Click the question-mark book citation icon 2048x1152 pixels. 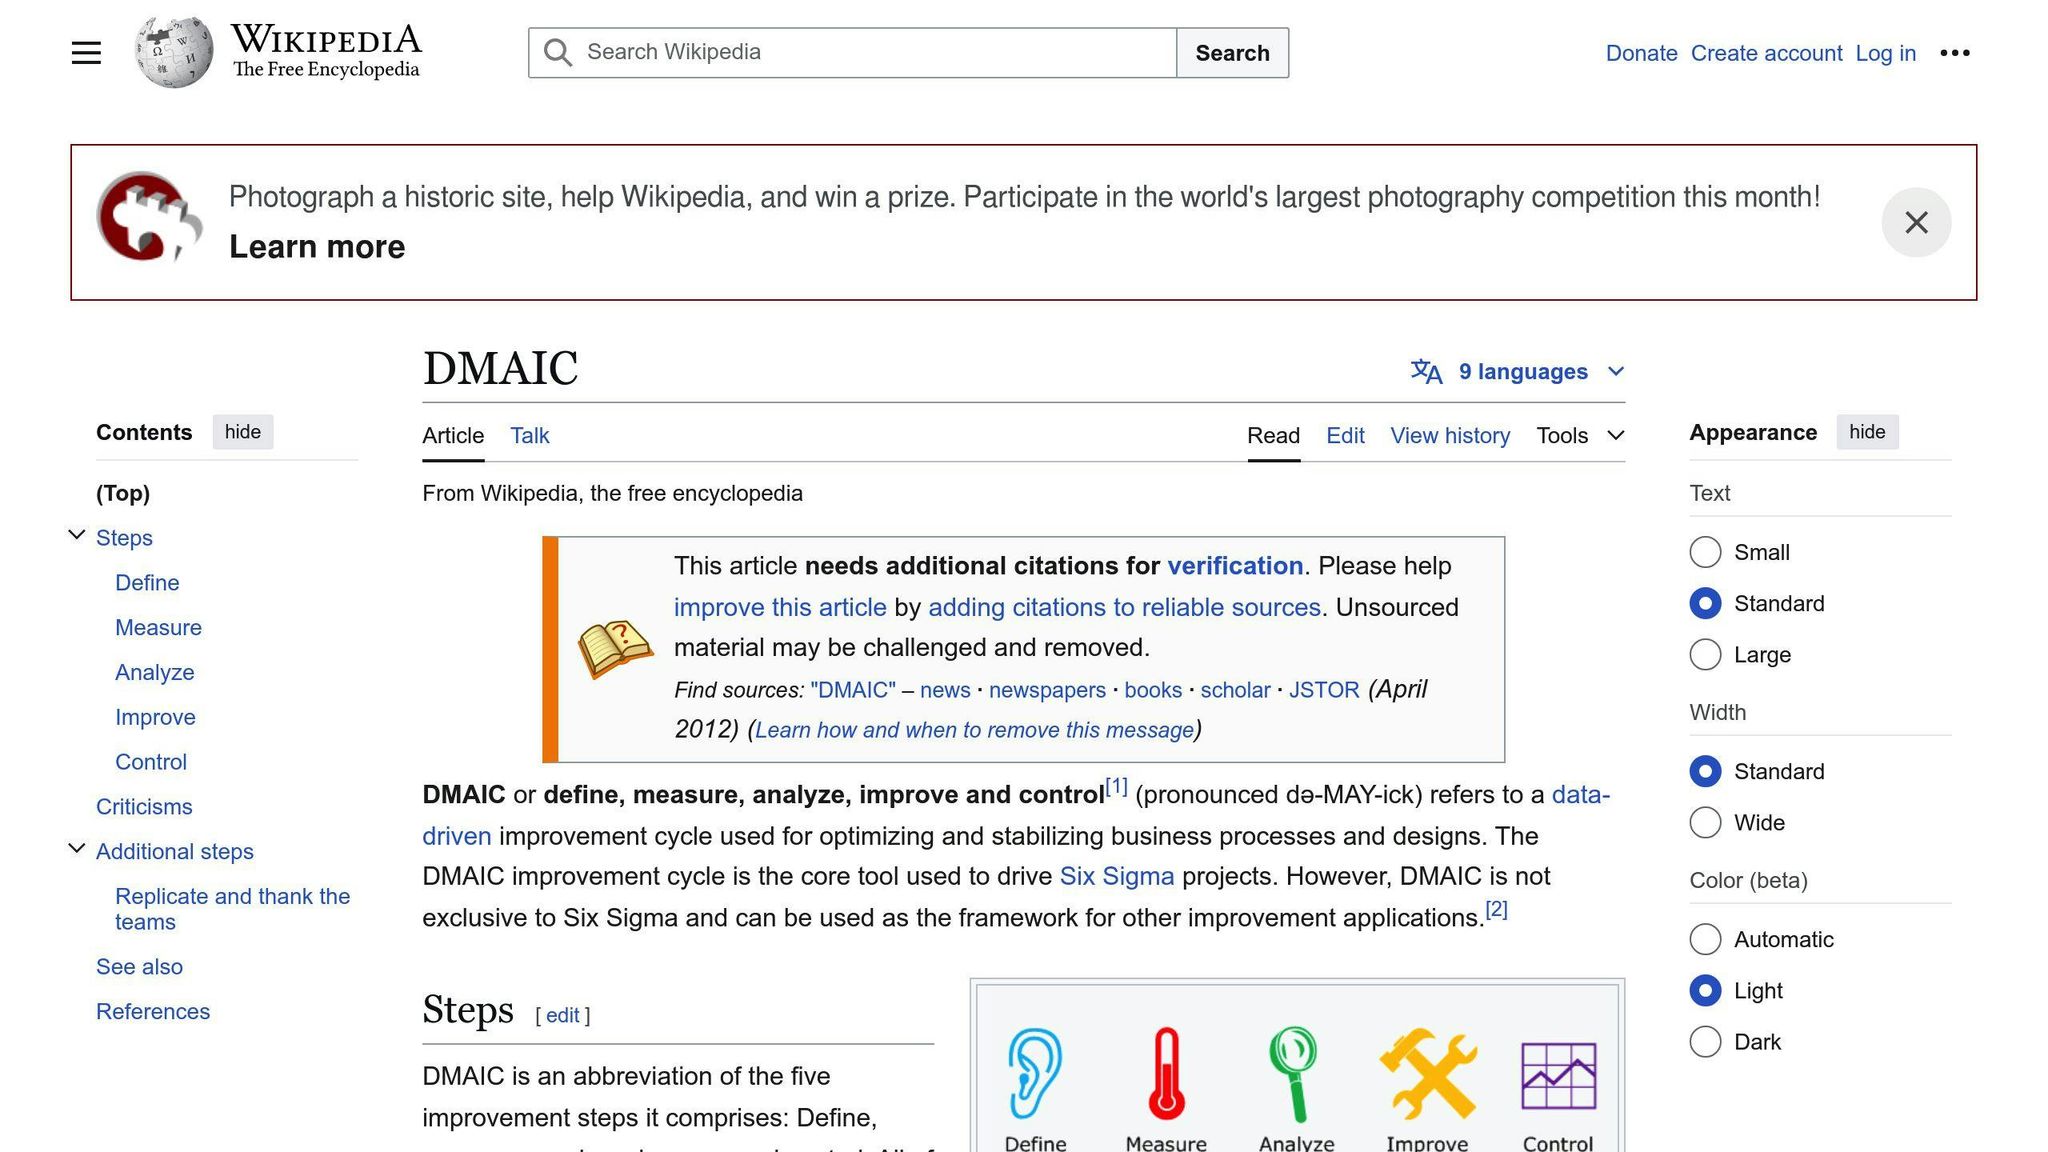point(616,649)
